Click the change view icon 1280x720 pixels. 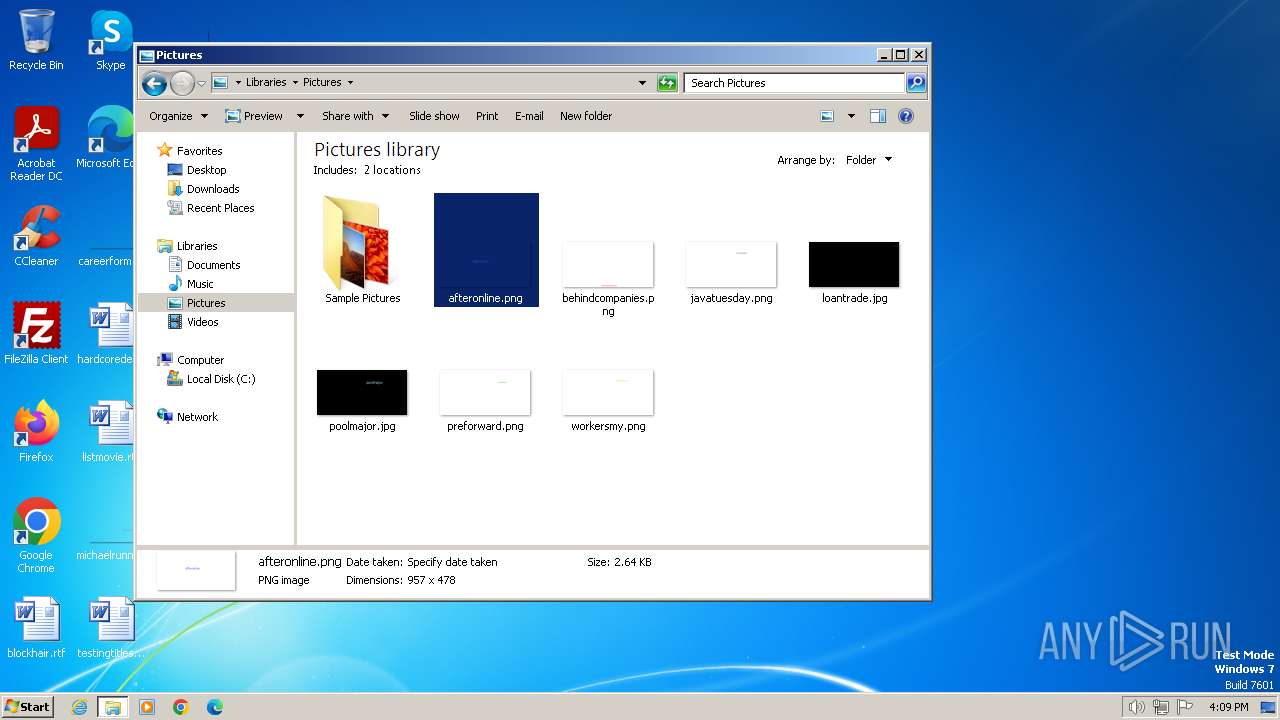[827, 116]
